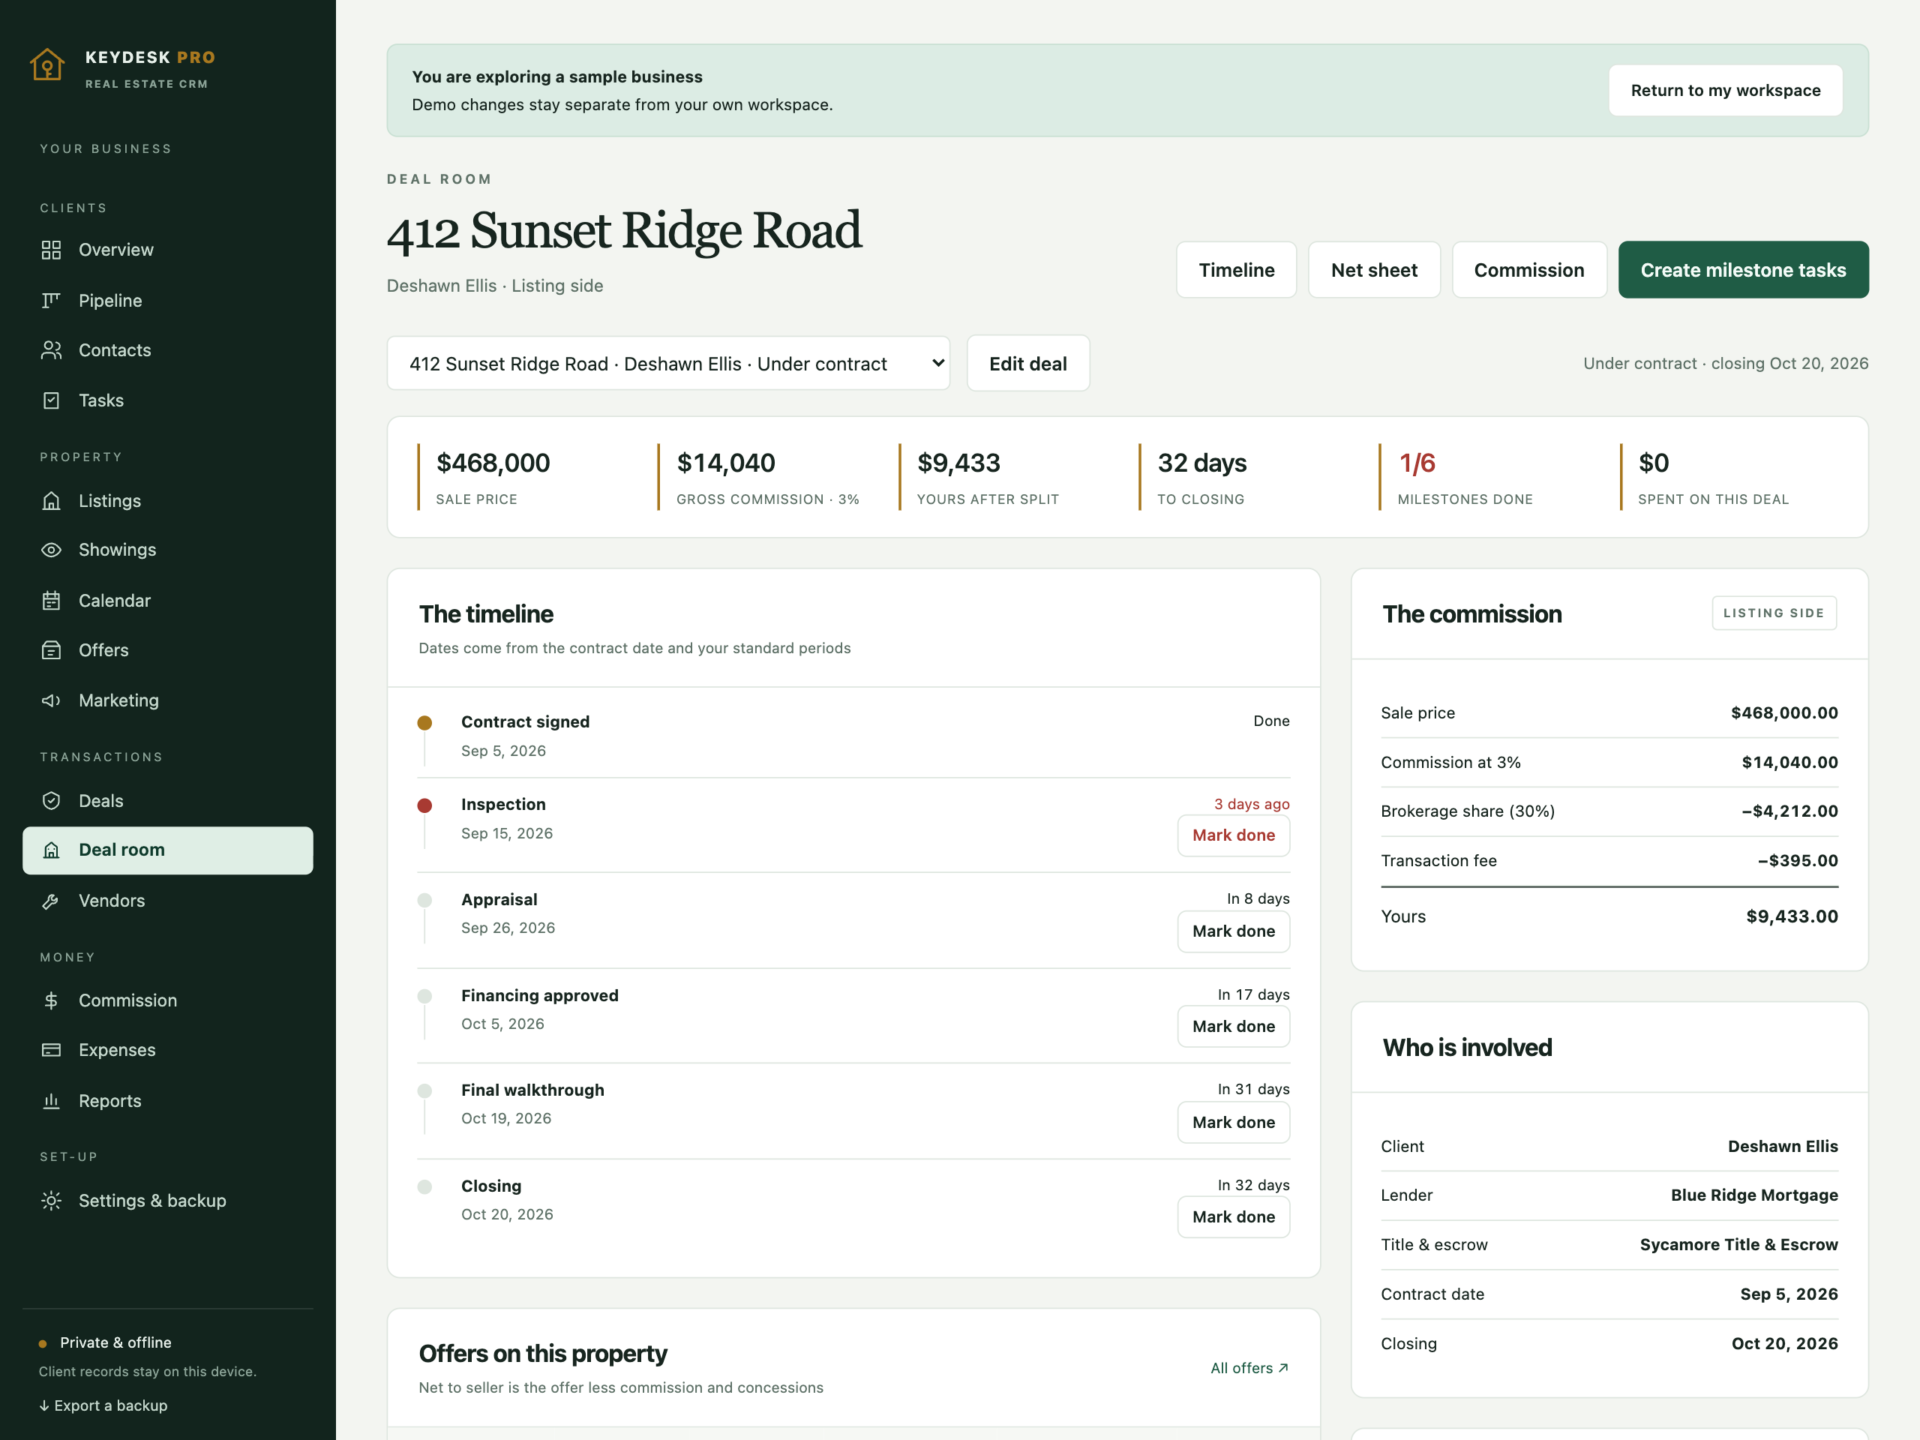Click Sycamore Title & Escrow value
1920x1440 pixels.
pos(1738,1245)
